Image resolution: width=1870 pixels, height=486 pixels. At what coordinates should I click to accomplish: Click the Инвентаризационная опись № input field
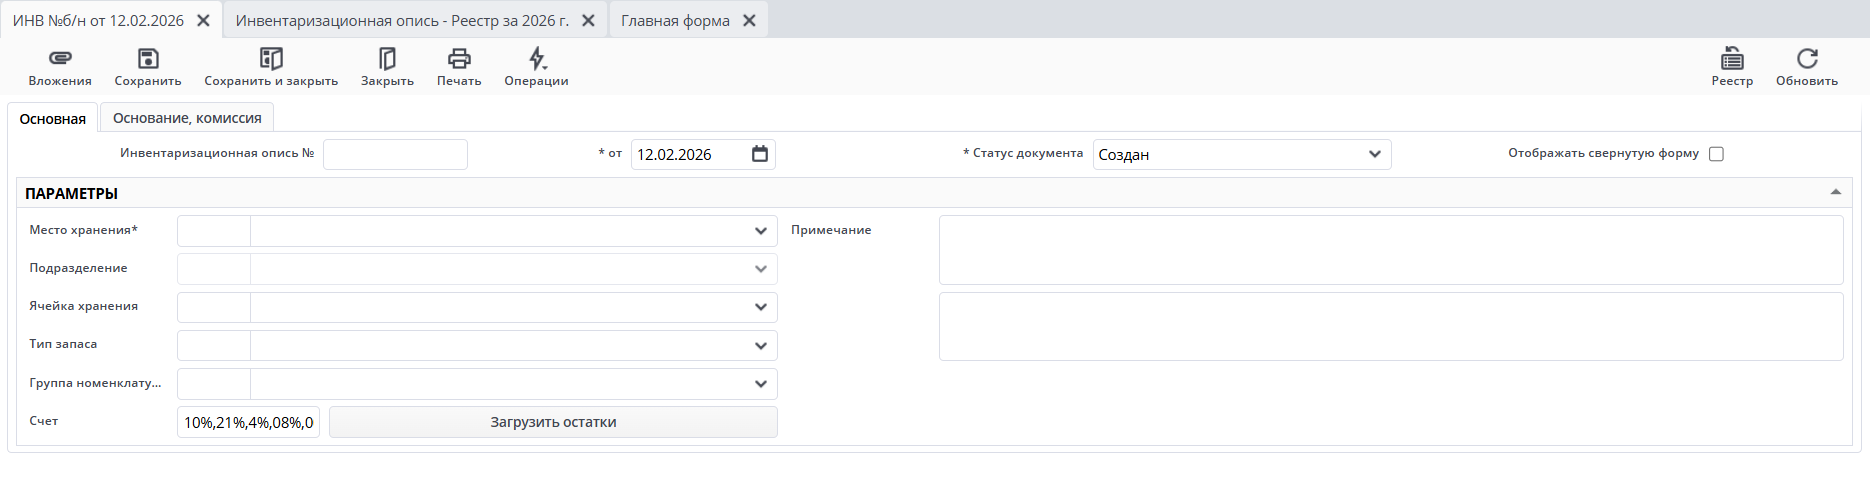point(395,154)
